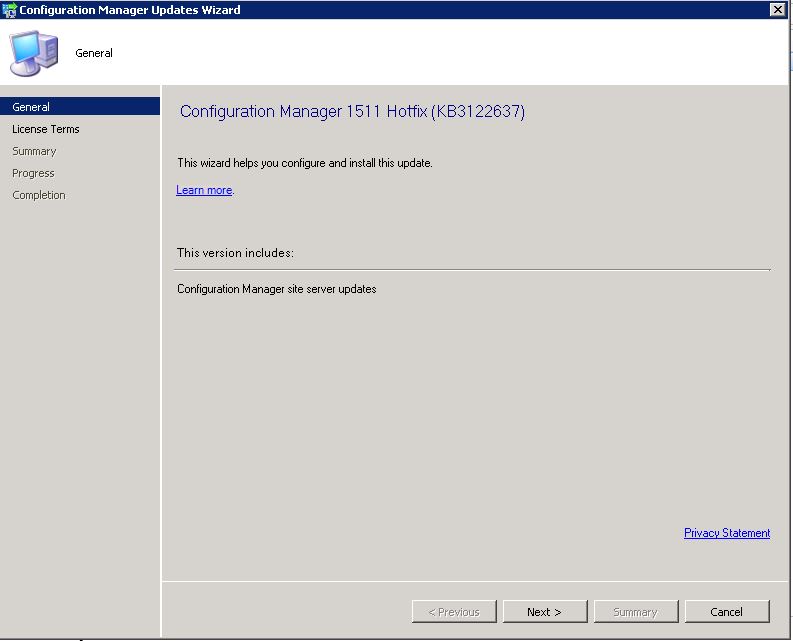Click the General label in the header banner
793x641 pixels.
click(94, 53)
